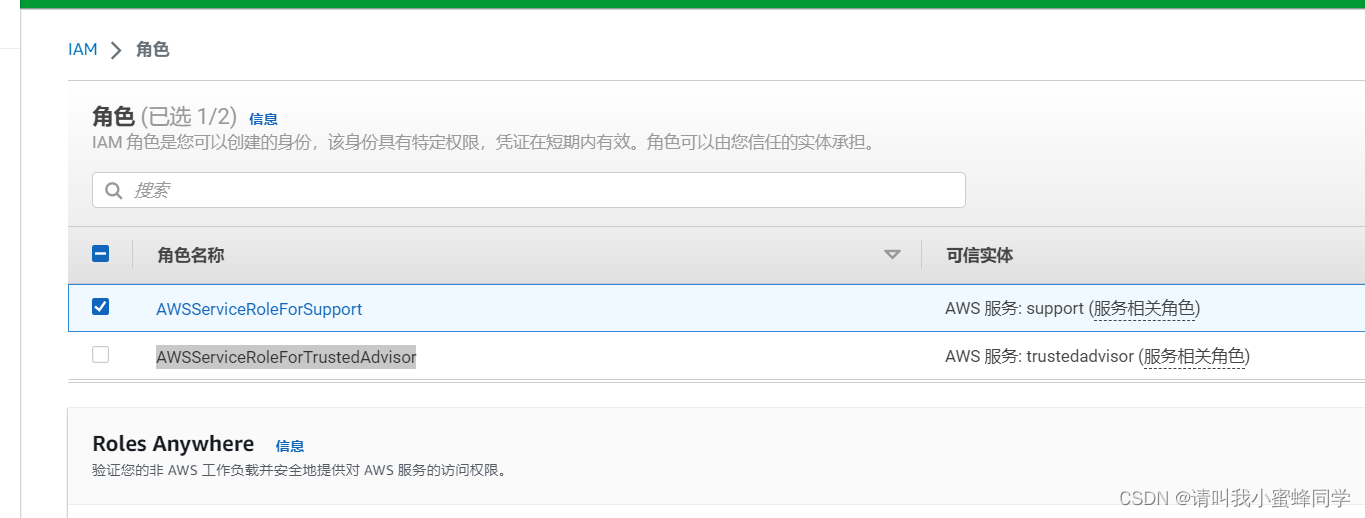Click the sort arrow in 角色名称 column
Screen dimensions: 1365x518
(892, 255)
